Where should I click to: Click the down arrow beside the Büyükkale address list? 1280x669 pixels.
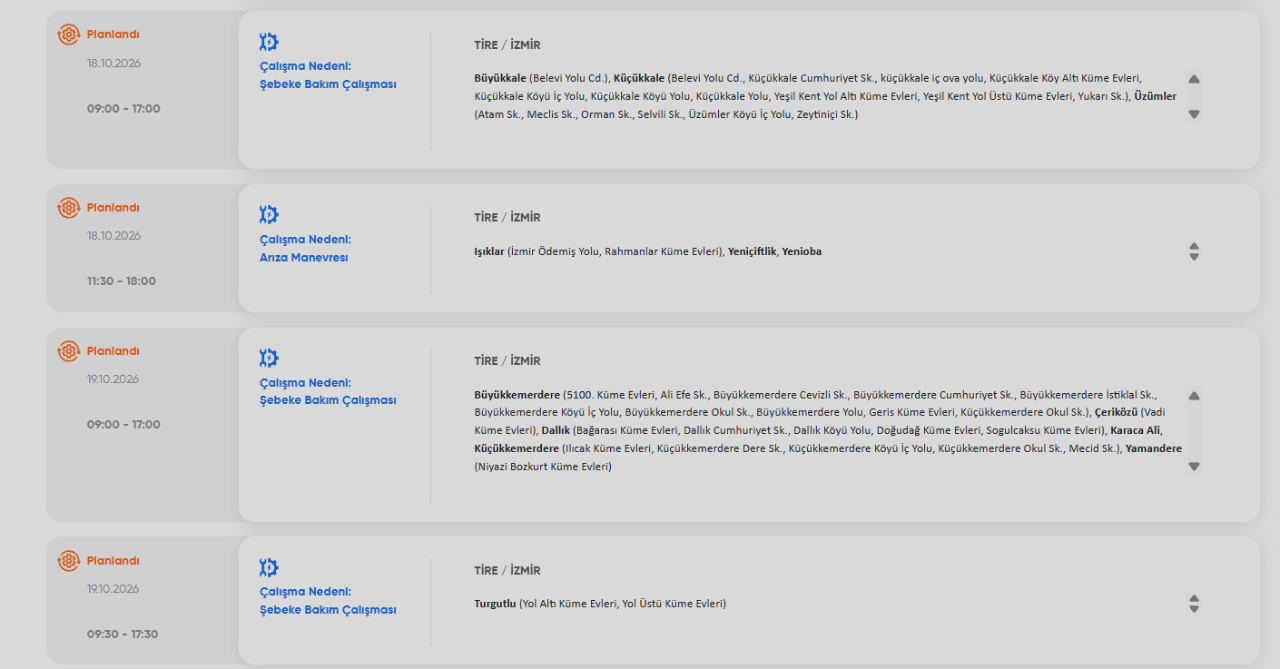point(1194,114)
